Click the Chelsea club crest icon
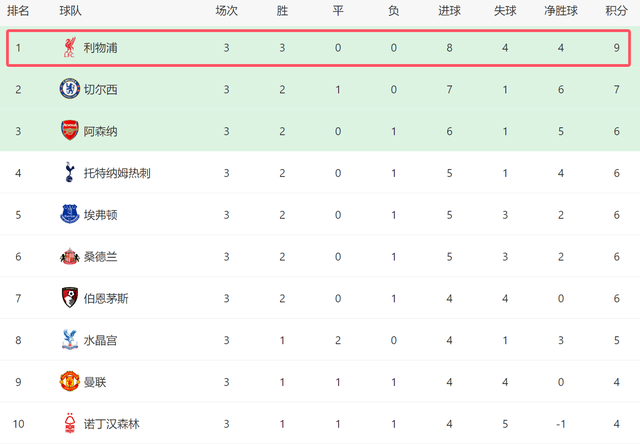 click(x=68, y=90)
